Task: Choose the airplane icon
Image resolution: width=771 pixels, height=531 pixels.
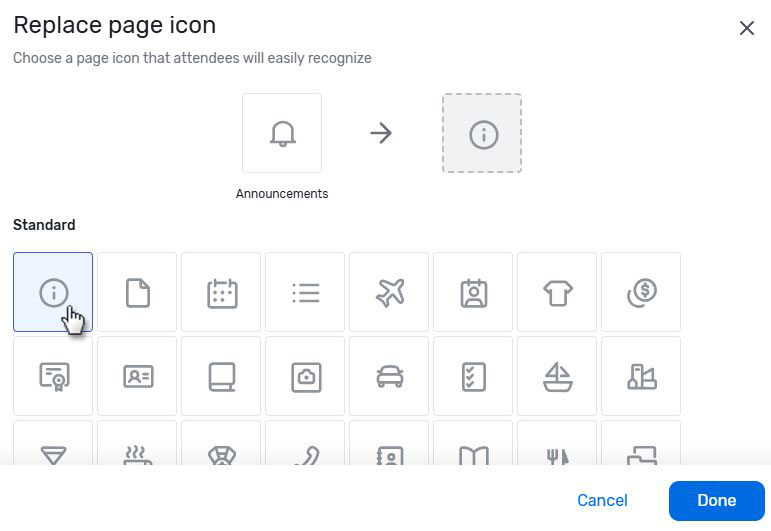Action: click(x=389, y=292)
